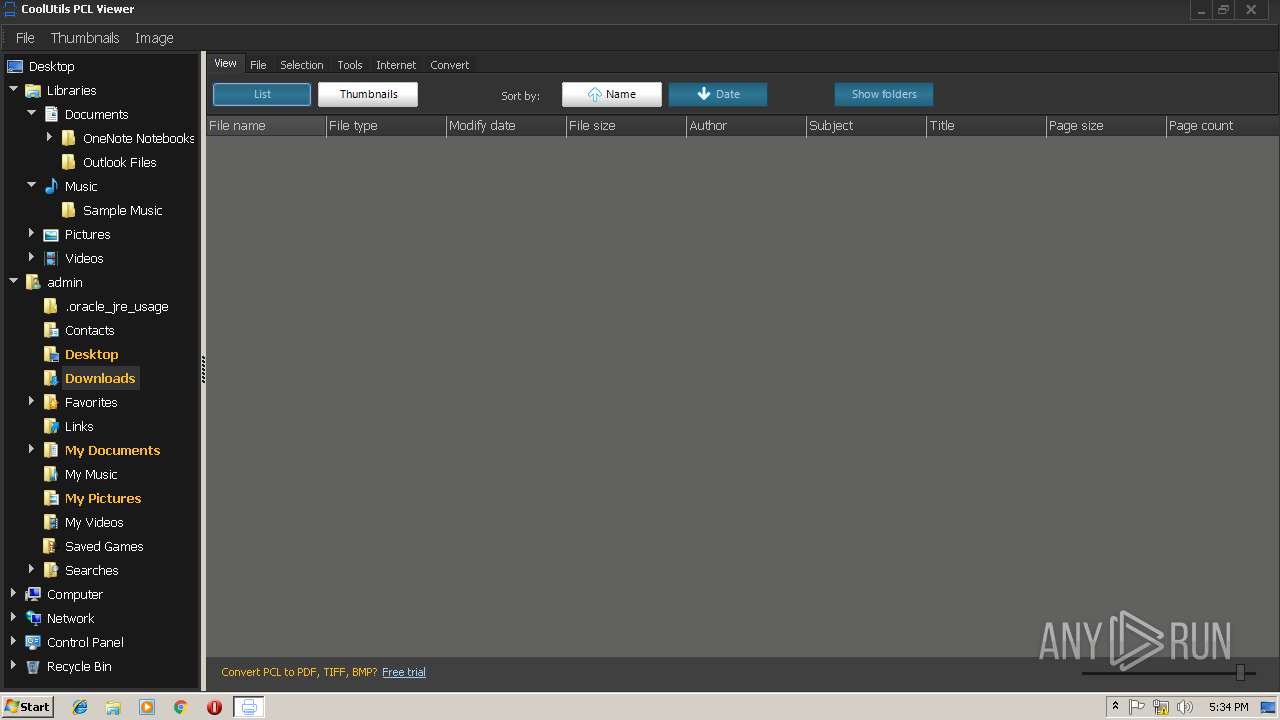
Task: Collapse the Music library node
Action: [x=31, y=186]
